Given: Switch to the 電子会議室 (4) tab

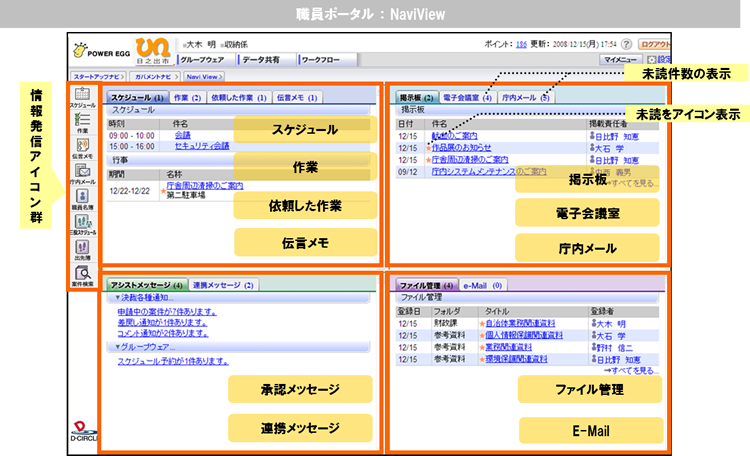Looking at the screenshot, I should (x=467, y=97).
